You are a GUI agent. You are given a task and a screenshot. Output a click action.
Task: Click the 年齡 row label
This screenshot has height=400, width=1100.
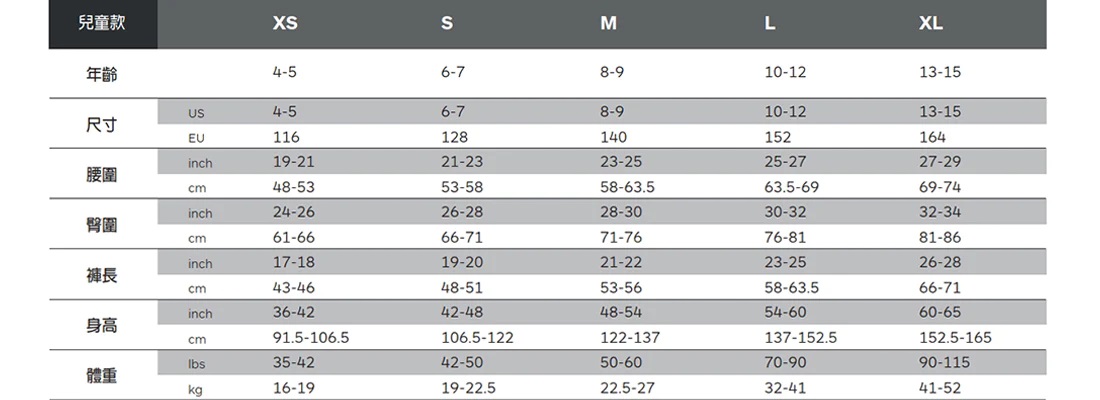[102, 73]
